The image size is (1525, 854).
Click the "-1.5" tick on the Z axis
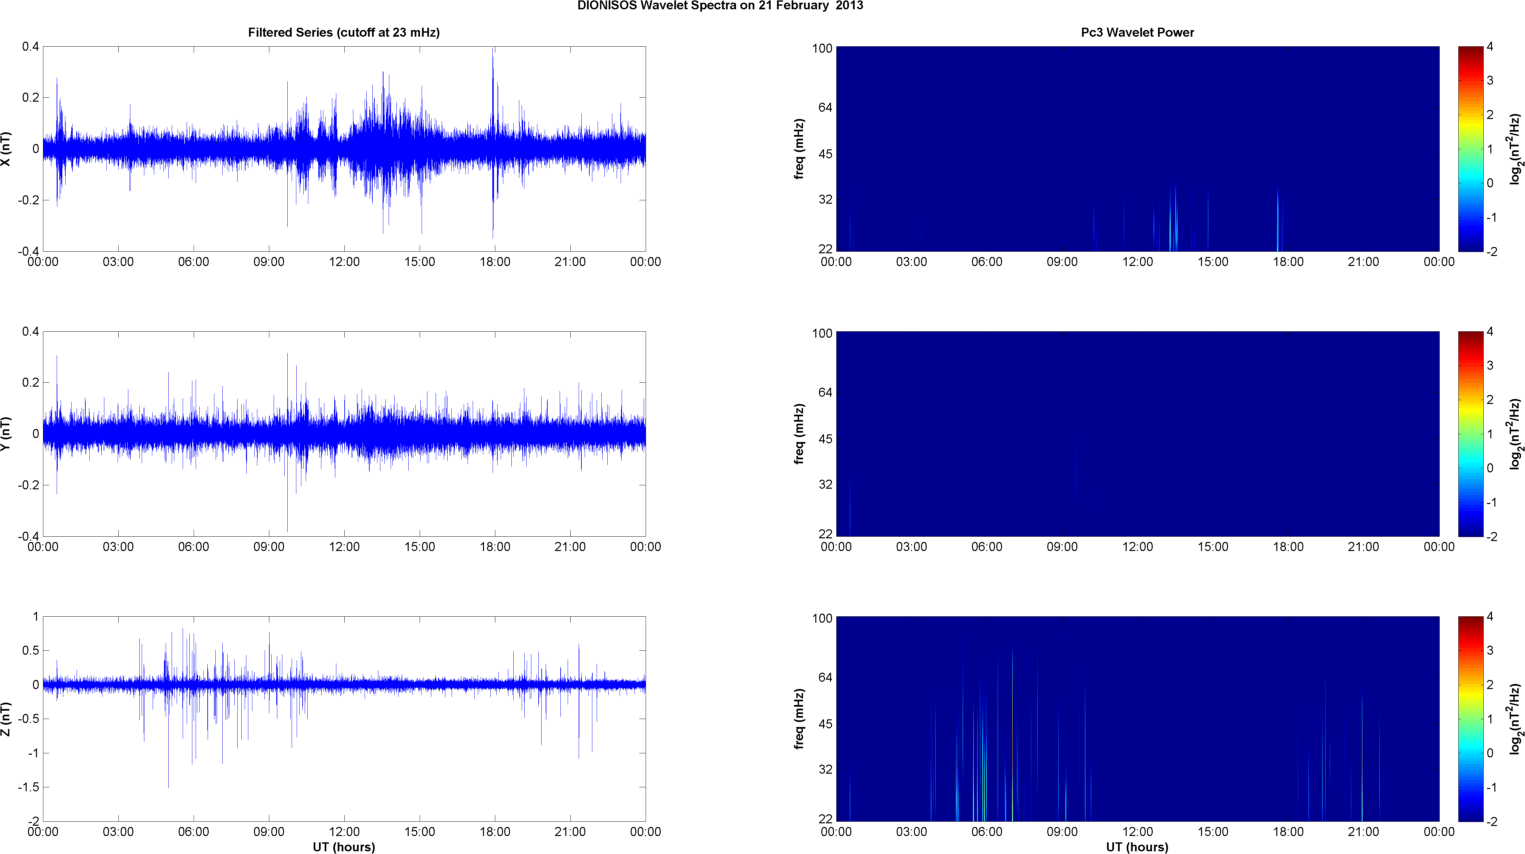(x=28, y=788)
